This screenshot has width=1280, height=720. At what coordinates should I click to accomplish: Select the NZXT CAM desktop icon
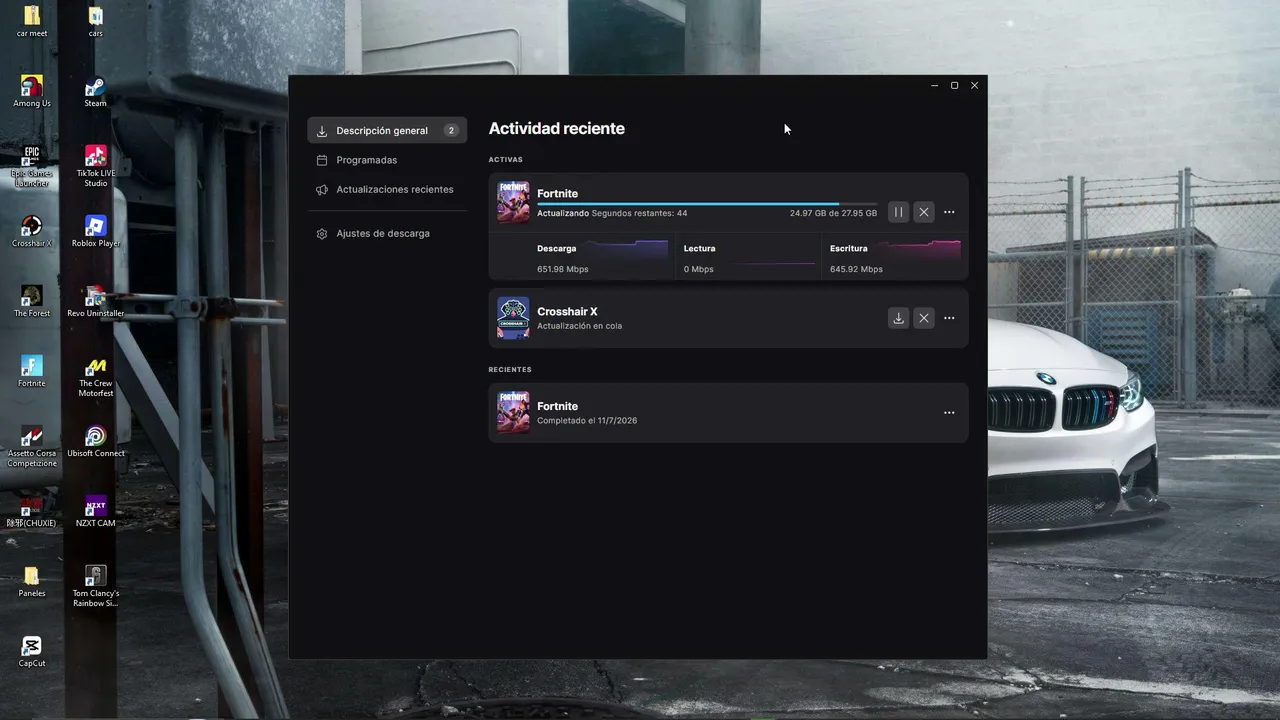point(95,512)
